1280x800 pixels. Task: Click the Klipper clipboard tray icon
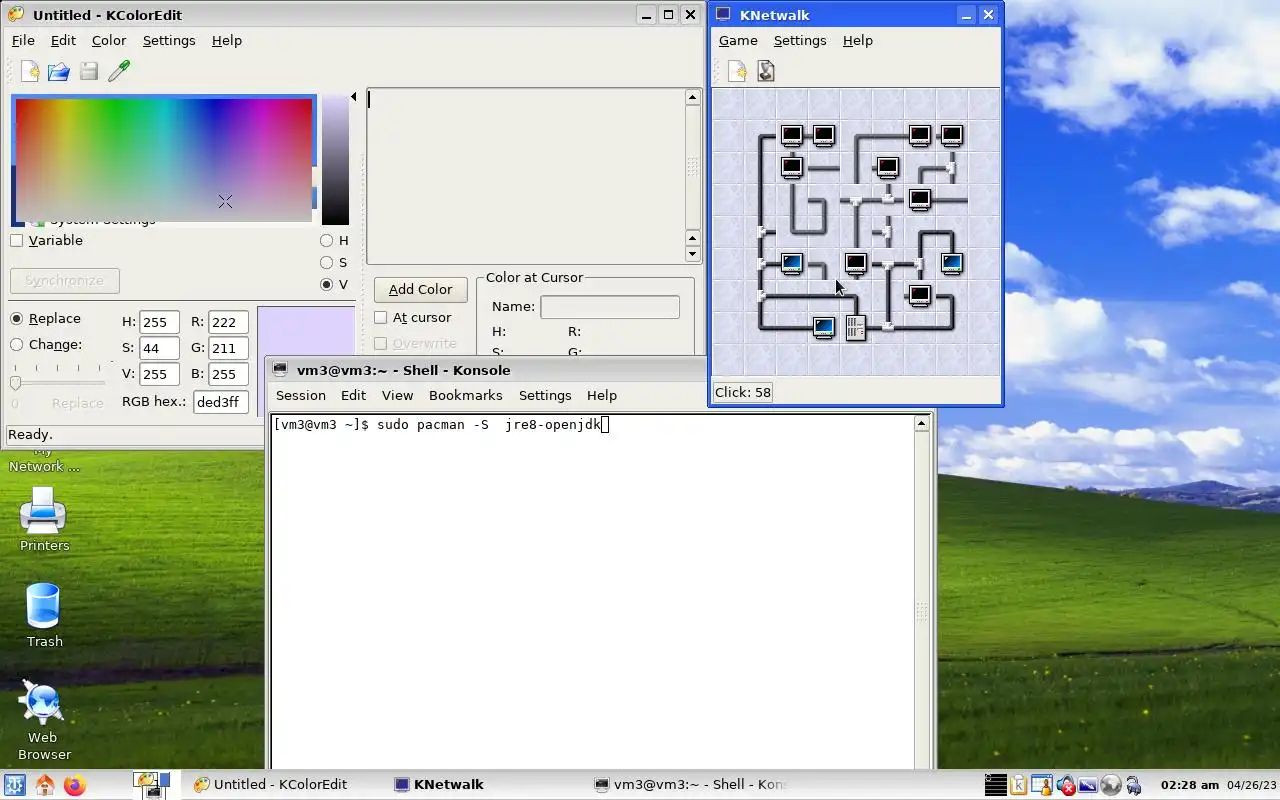pyautogui.click(x=1018, y=785)
